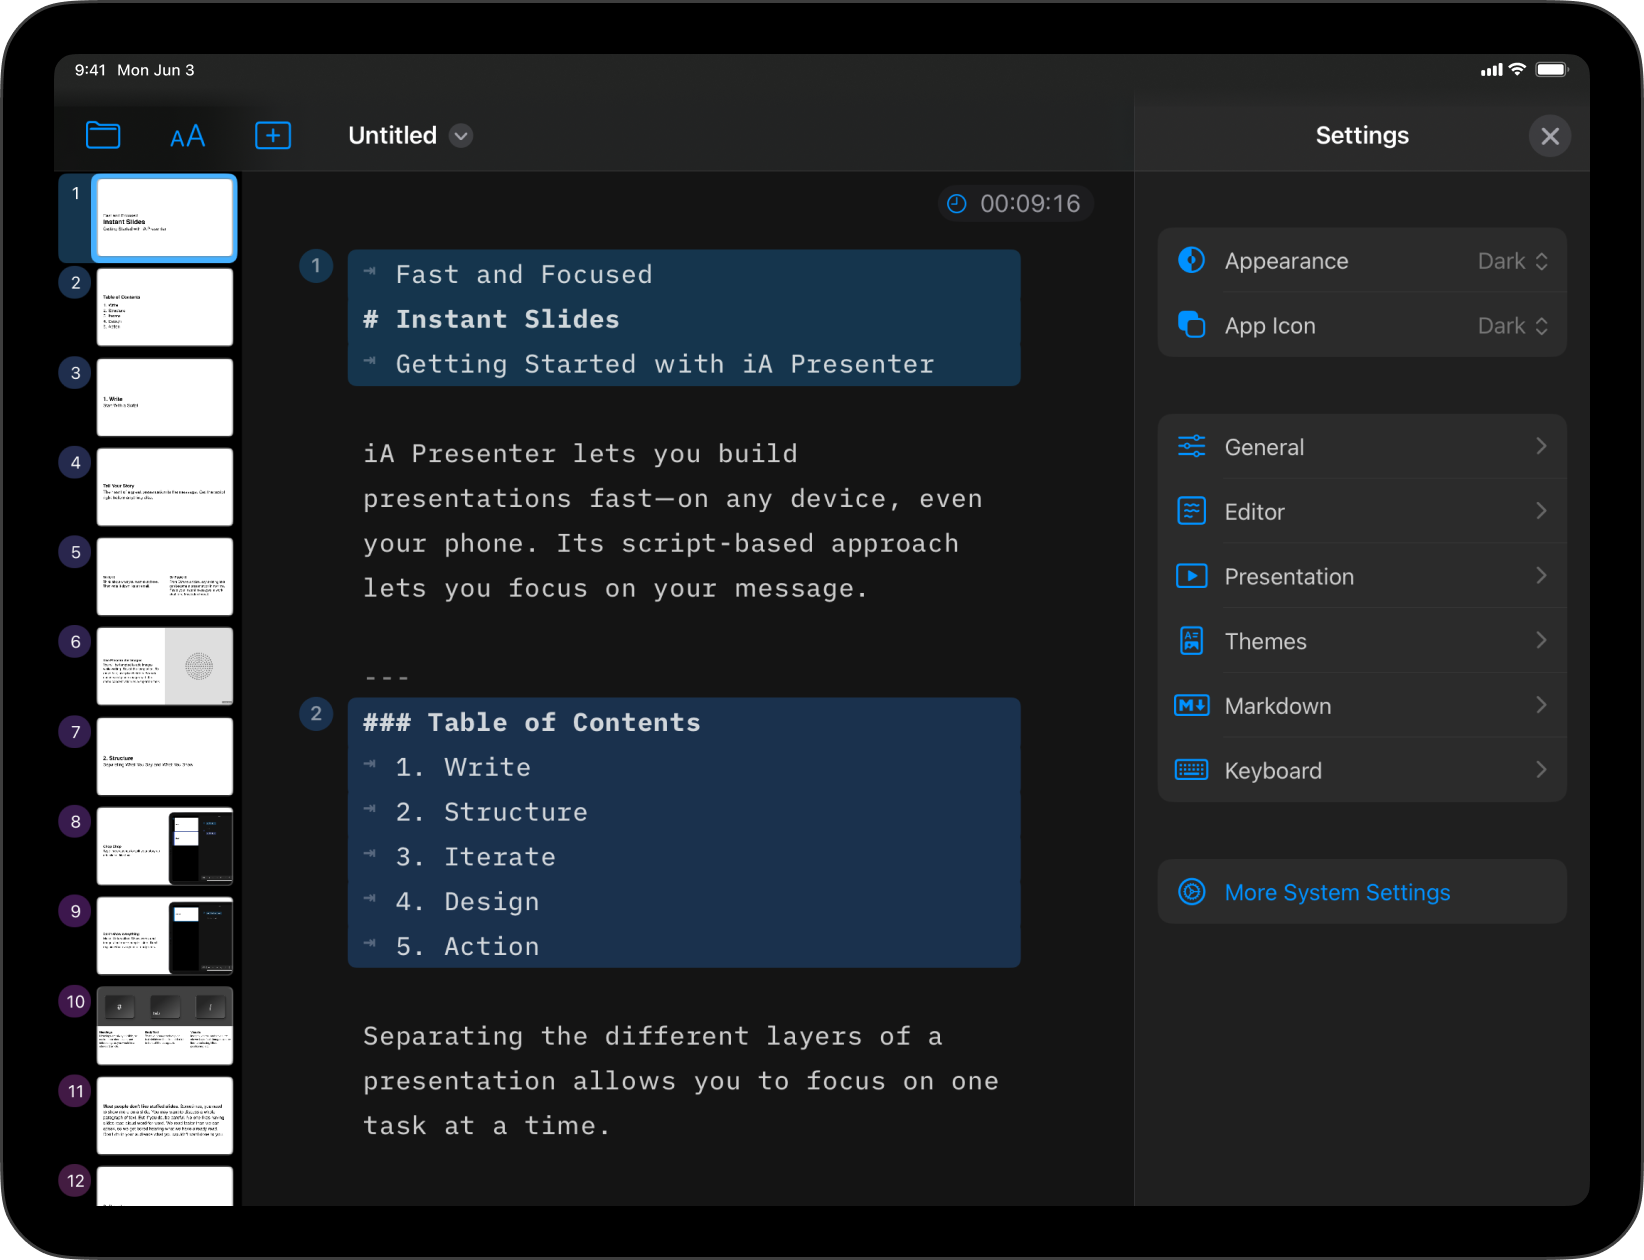
Task: Click the '---' slide separator text
Action: (x=387, y=678)
